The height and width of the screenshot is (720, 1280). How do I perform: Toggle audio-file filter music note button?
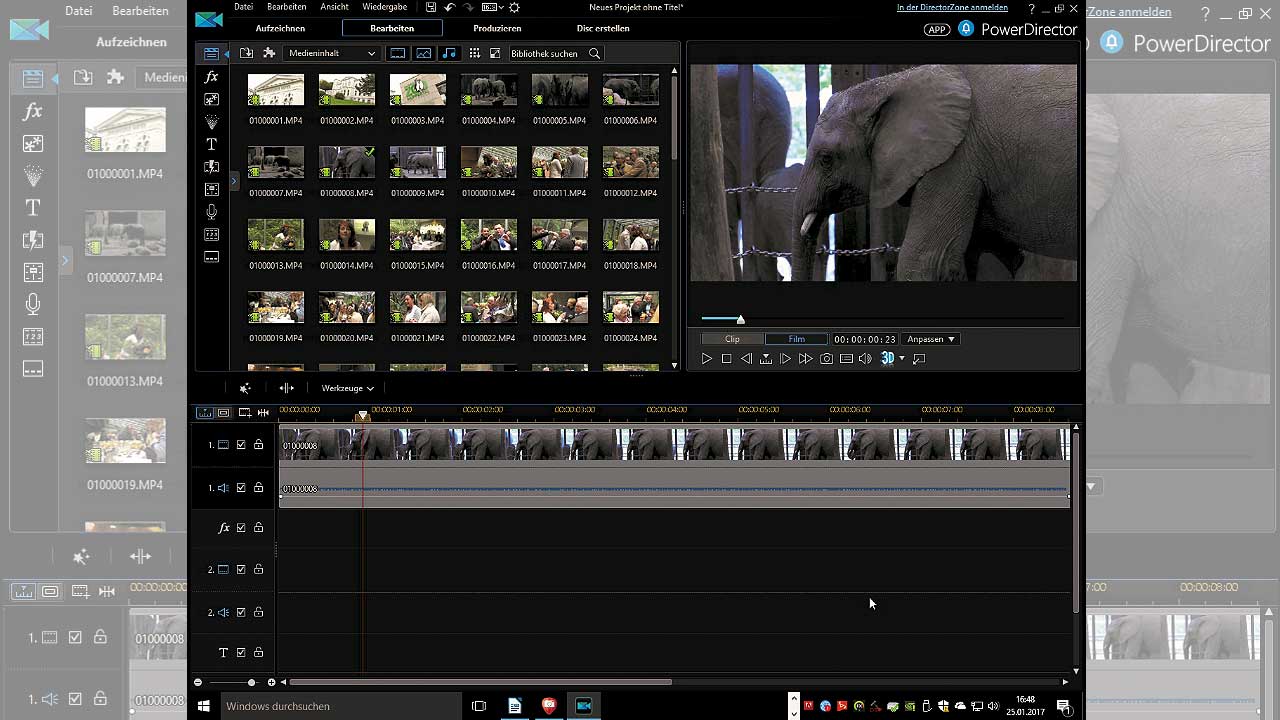click(x=449, y=53)
